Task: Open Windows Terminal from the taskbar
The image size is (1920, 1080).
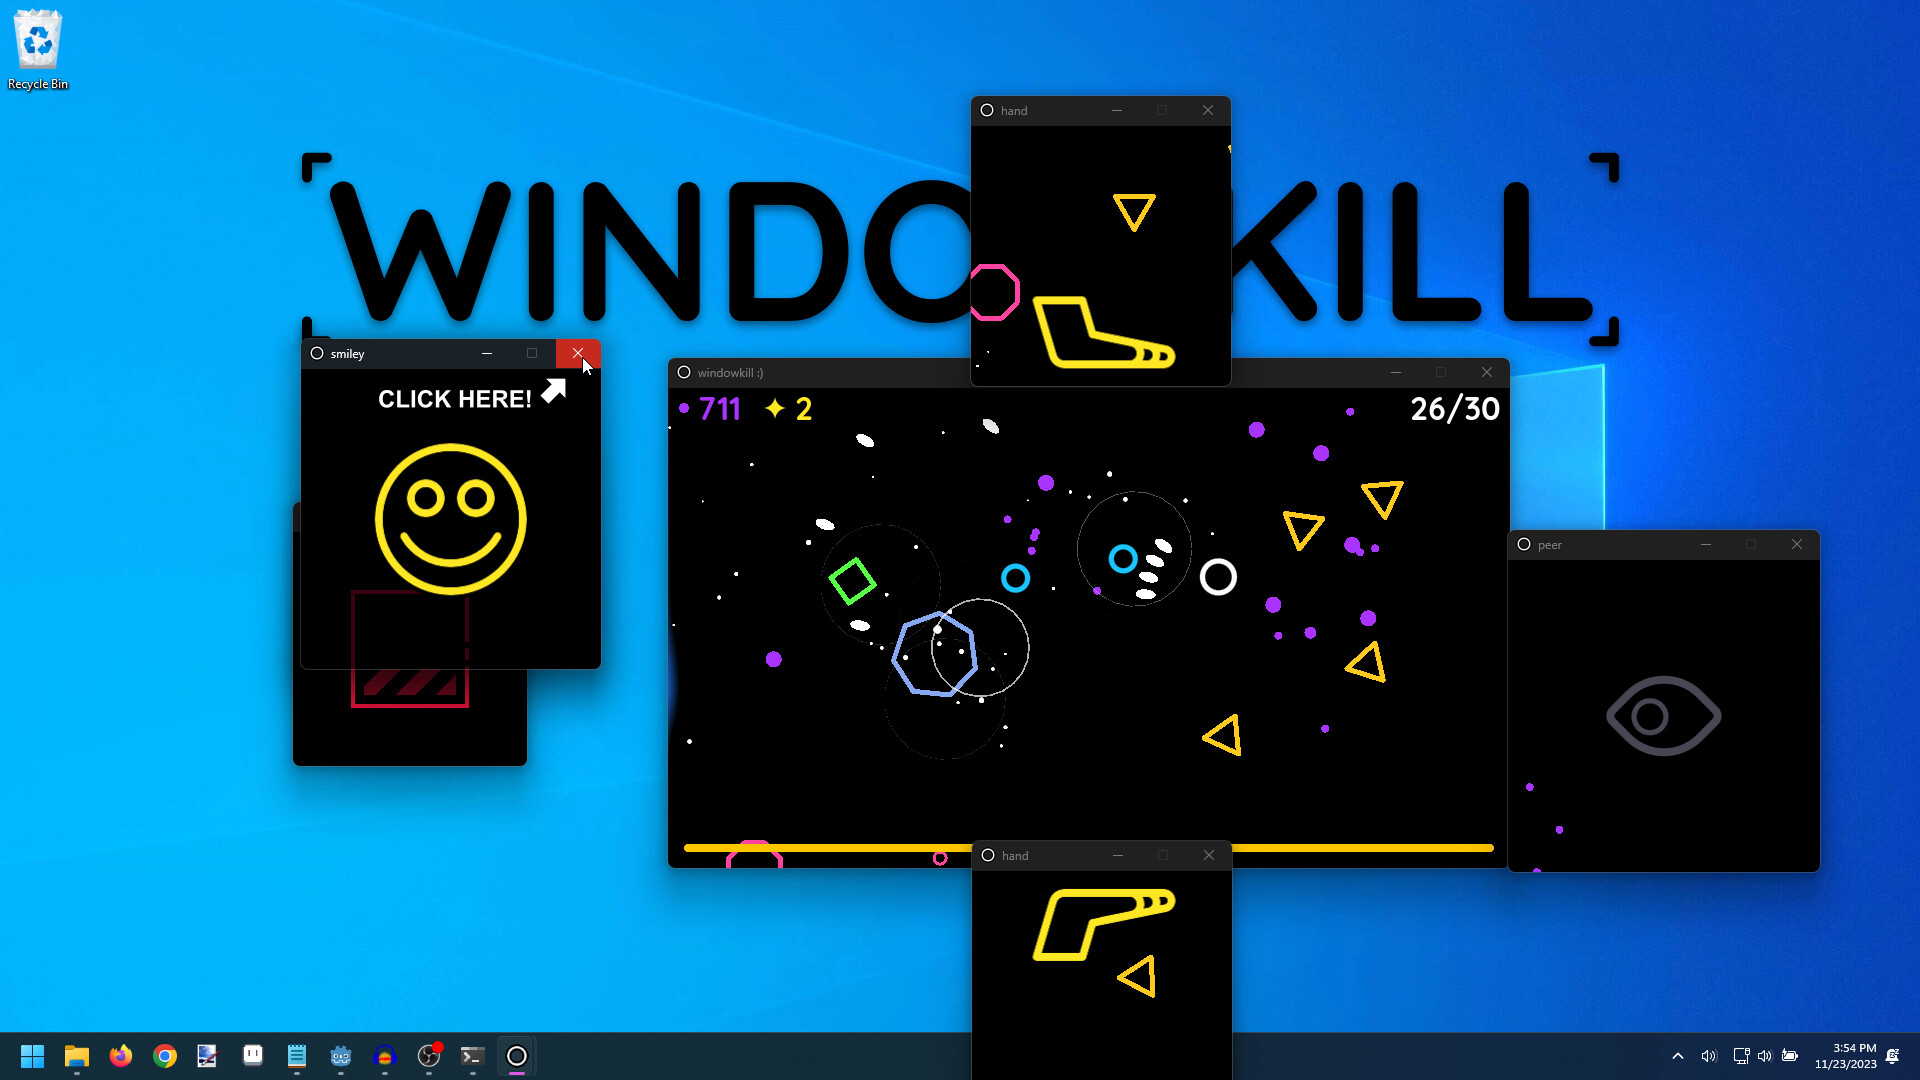Action: click(472, 1056)
